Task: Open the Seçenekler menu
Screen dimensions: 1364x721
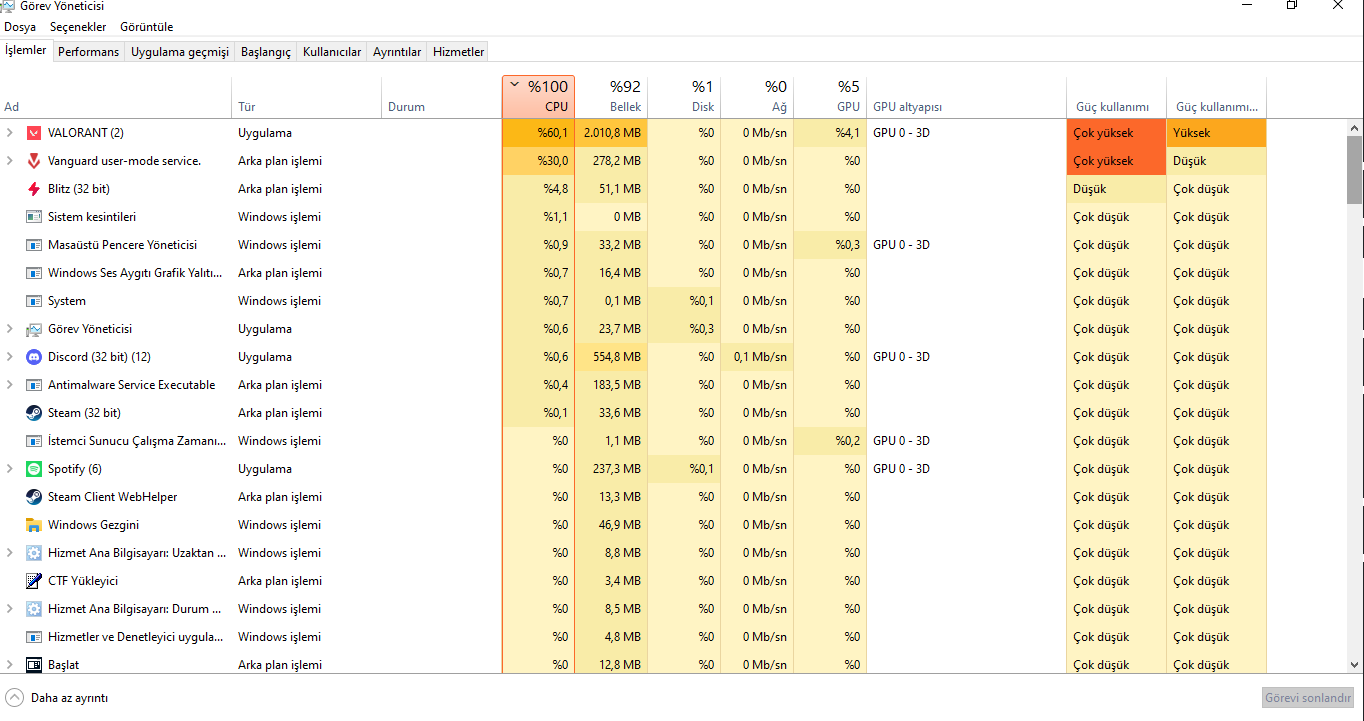Action: point(78,27)
